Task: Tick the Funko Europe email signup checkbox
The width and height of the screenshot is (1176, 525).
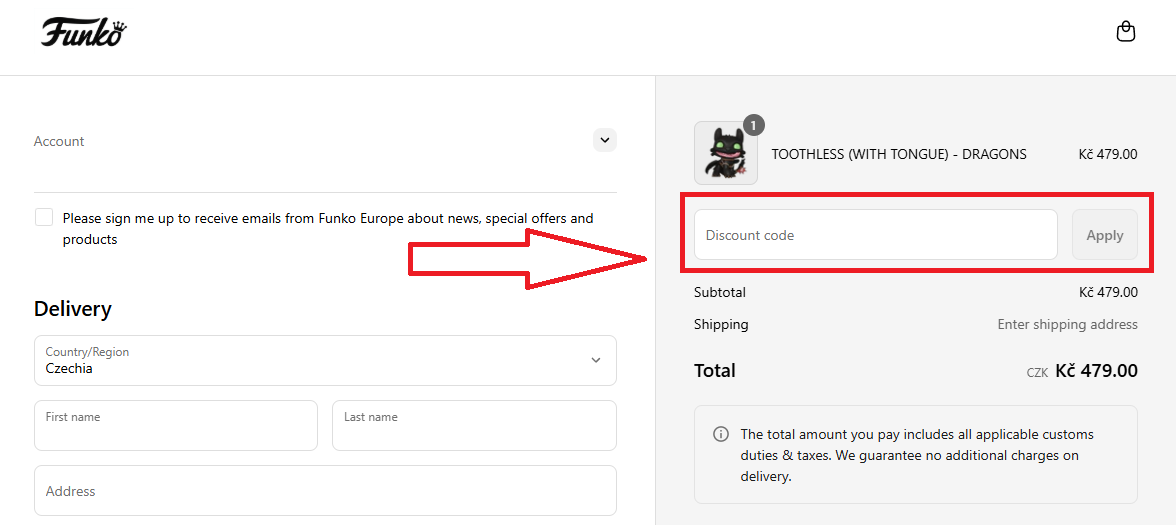Action: 44,218
